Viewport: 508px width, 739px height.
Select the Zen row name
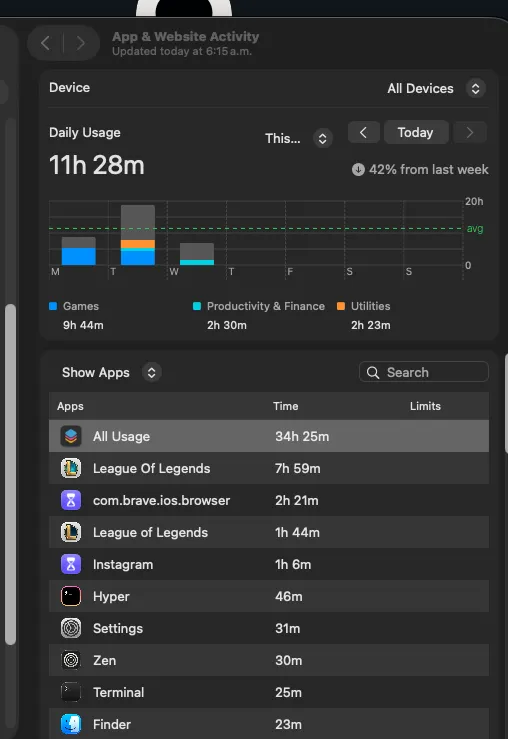pyautogui.click(x=105, y=660)
